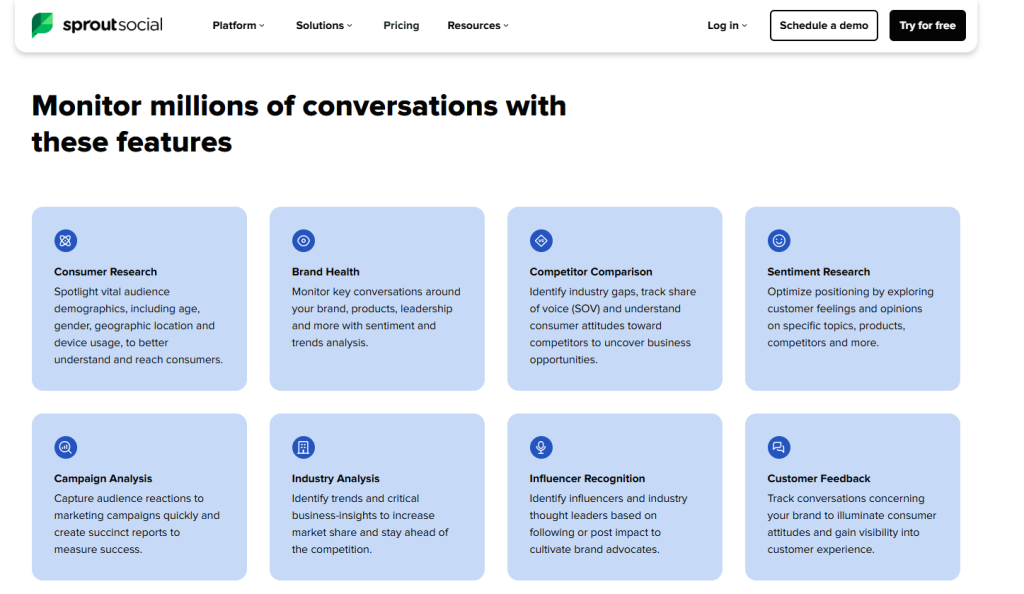Click the Consumer Research gear icon
Screen dimensions: 1024x594
[65, 240]
